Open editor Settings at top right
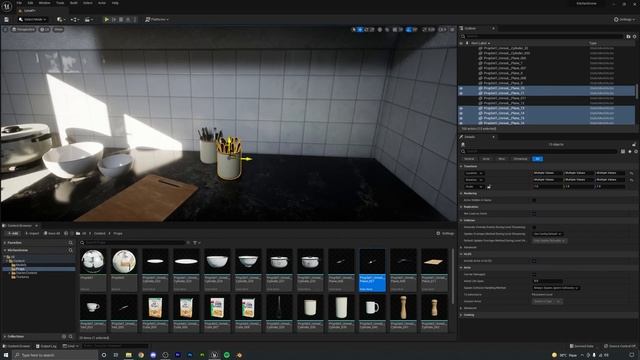The width and height of the screenshot is (640, 360). pos(625,20)
